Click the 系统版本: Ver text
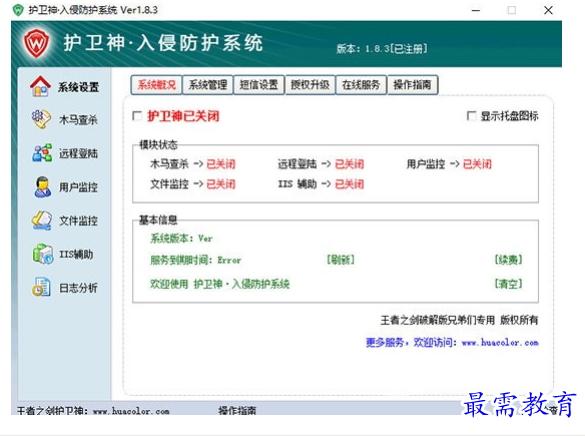 coord(181,238)
